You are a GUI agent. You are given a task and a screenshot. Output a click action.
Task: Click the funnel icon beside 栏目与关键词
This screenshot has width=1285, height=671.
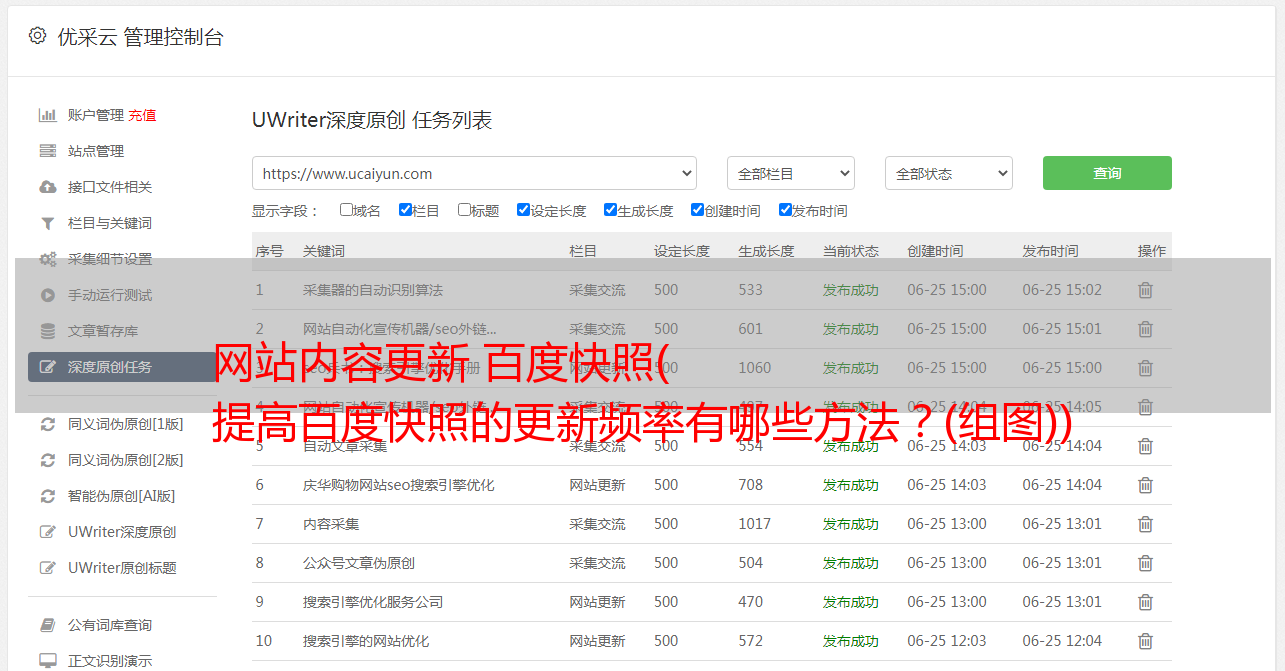pos(47,223)
